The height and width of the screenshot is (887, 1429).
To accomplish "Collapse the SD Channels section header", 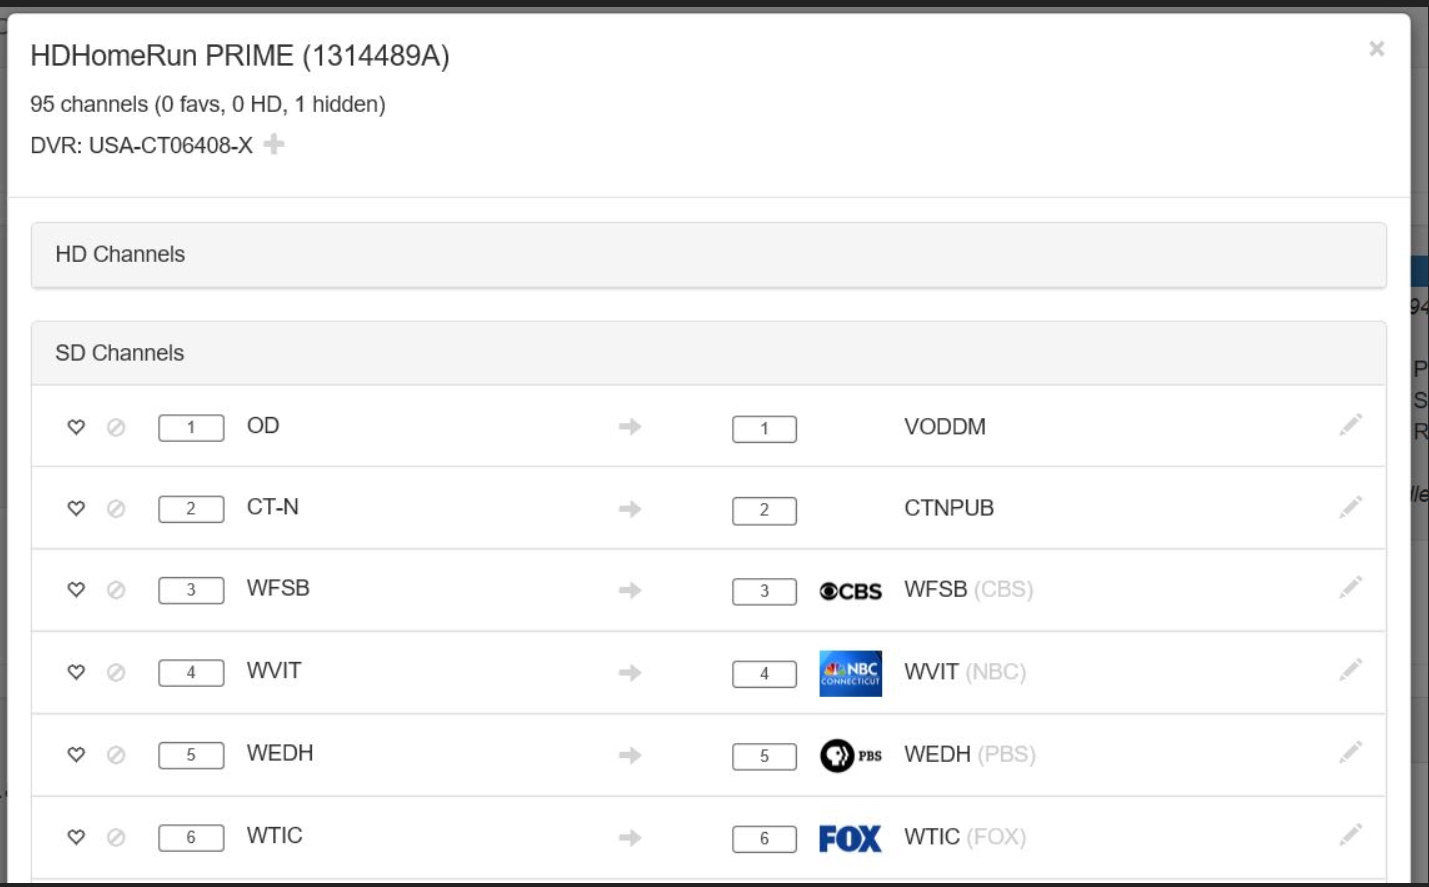I will [x=120, y=354].
